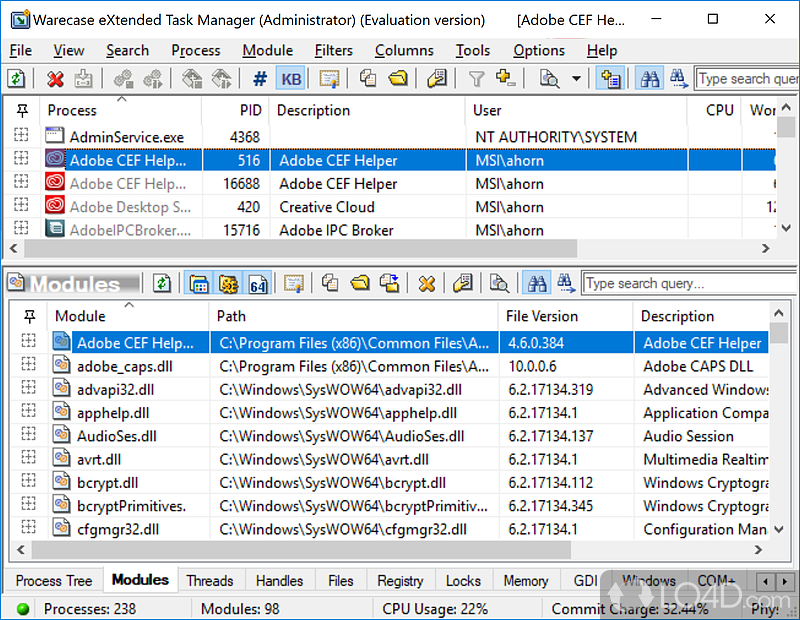Viewport: 800px width, 620px height.
Task: Click the module list horizontal scrollbar thumb
Action: (x=301, y=550)
